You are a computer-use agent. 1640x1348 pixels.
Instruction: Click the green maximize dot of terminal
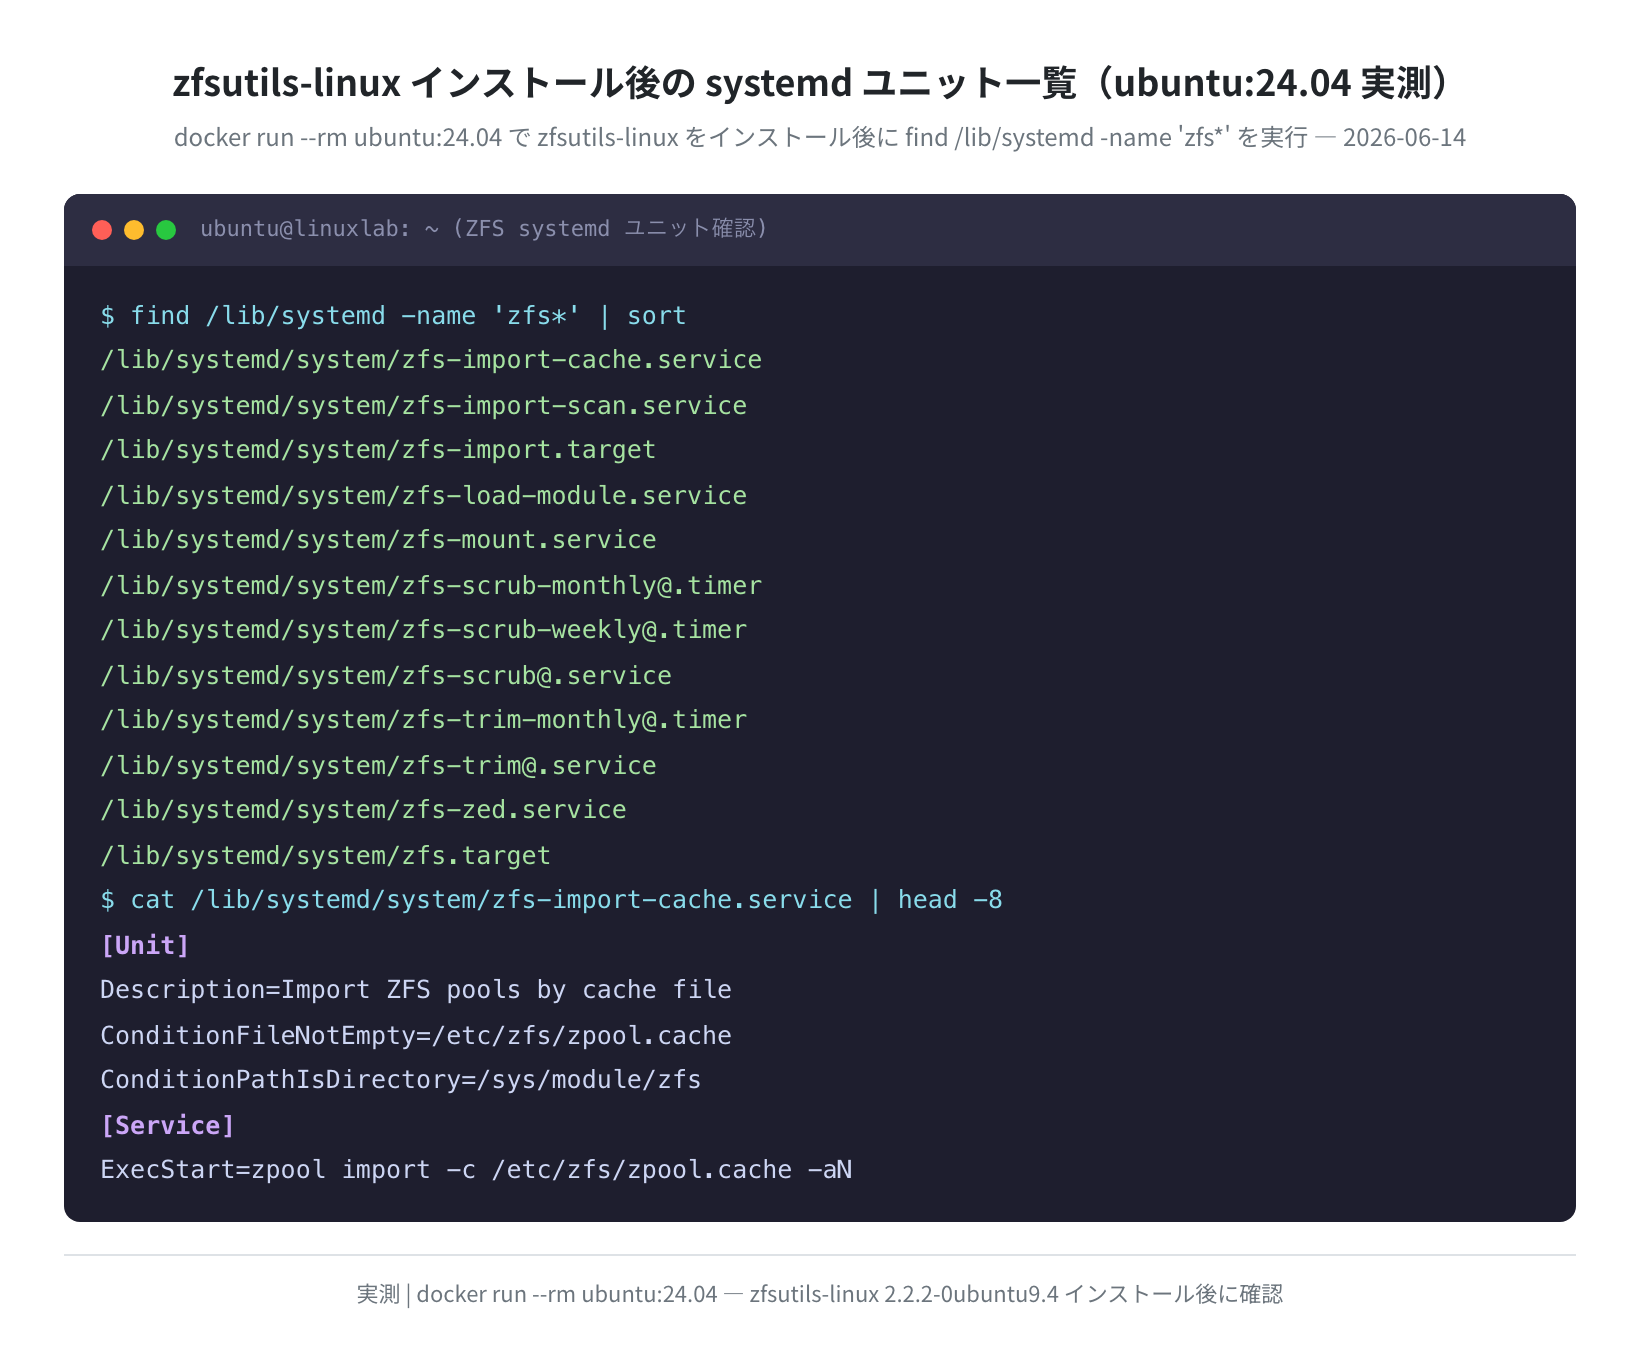(x=166, y=230)
